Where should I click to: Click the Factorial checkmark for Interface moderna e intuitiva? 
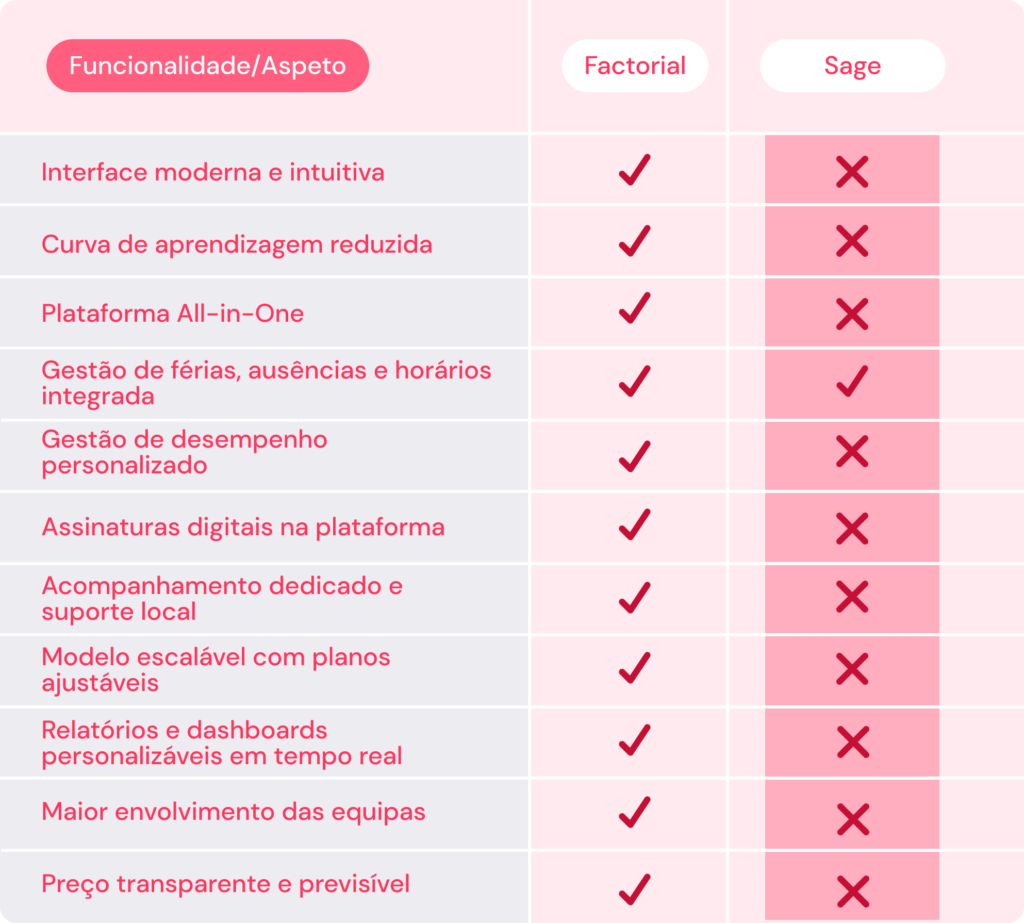click(635, 170)
